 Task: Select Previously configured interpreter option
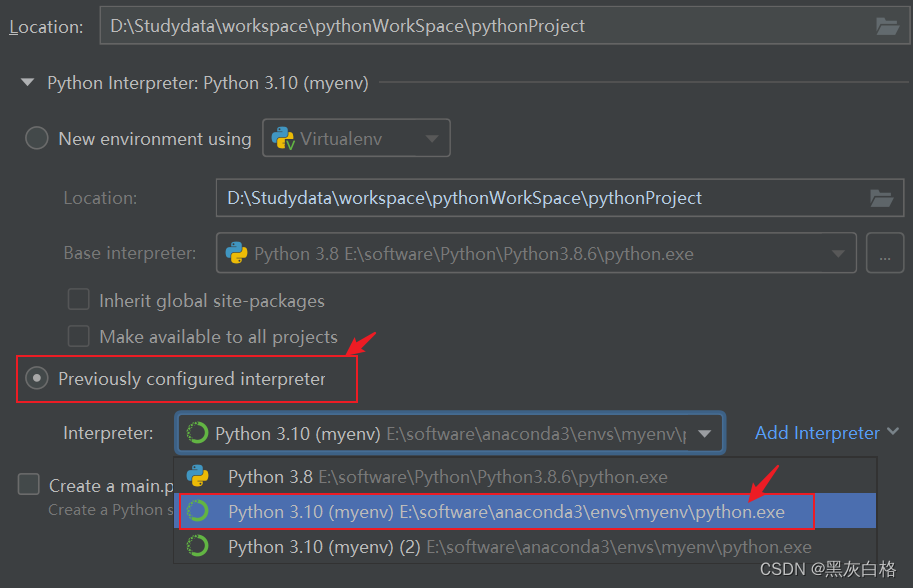(x=36, y=378)
